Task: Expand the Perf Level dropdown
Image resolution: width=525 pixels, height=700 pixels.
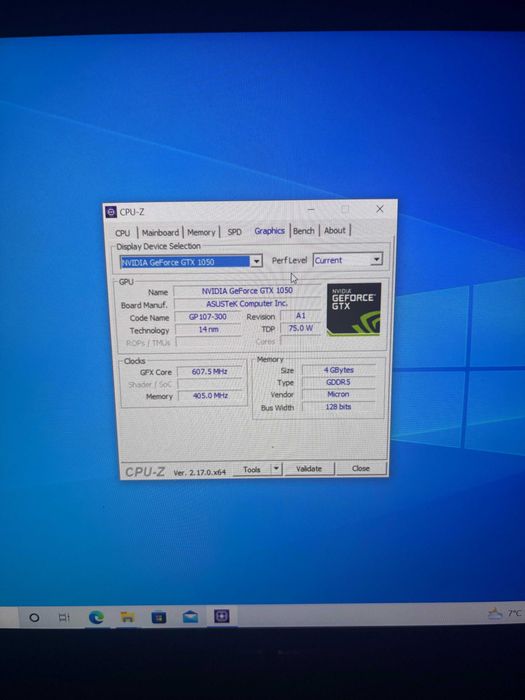Action: tap(377, 259)
